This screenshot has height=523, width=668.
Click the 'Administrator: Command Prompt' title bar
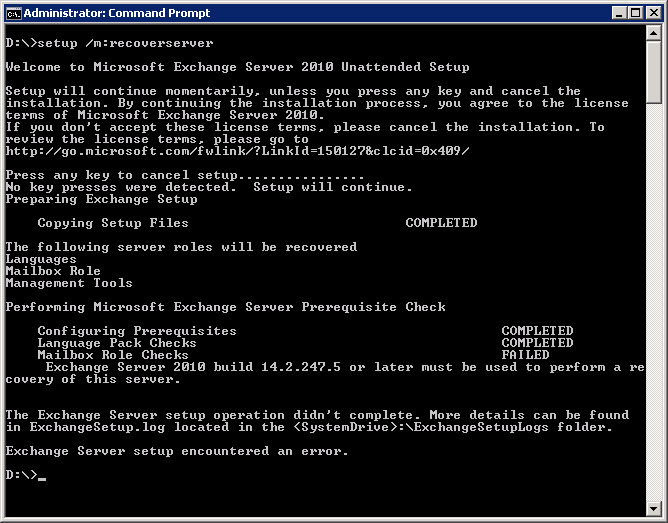point(300,13)
